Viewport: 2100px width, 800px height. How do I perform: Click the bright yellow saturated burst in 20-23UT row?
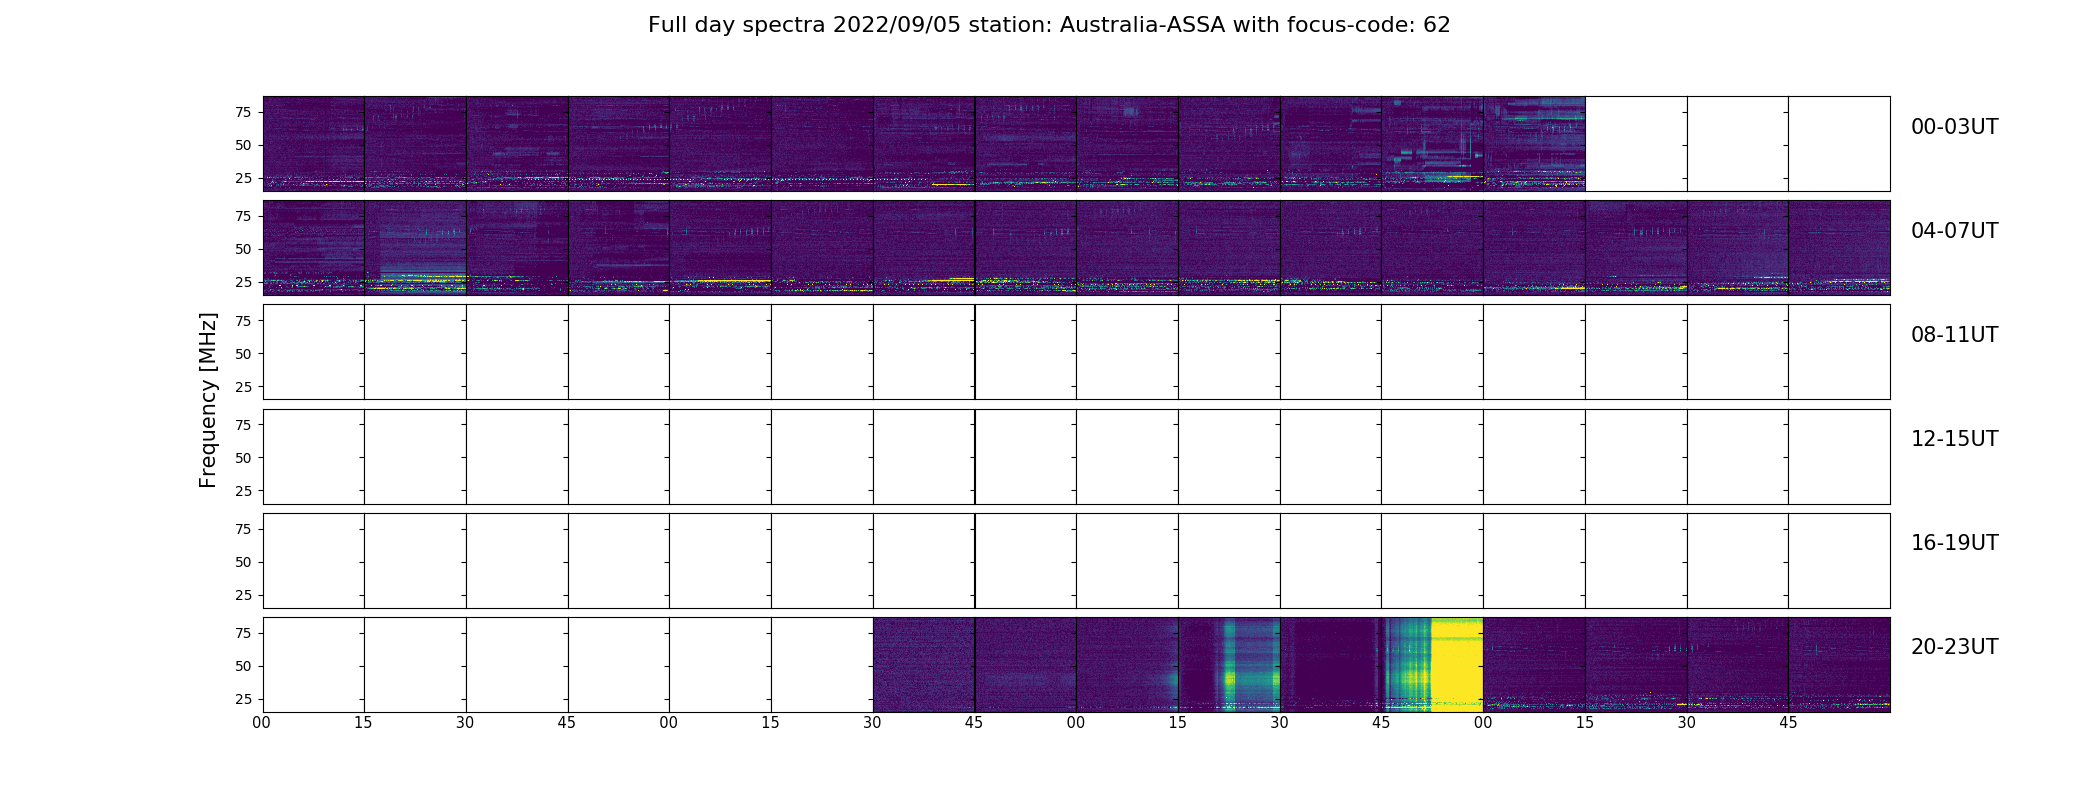click(1457, 665)
